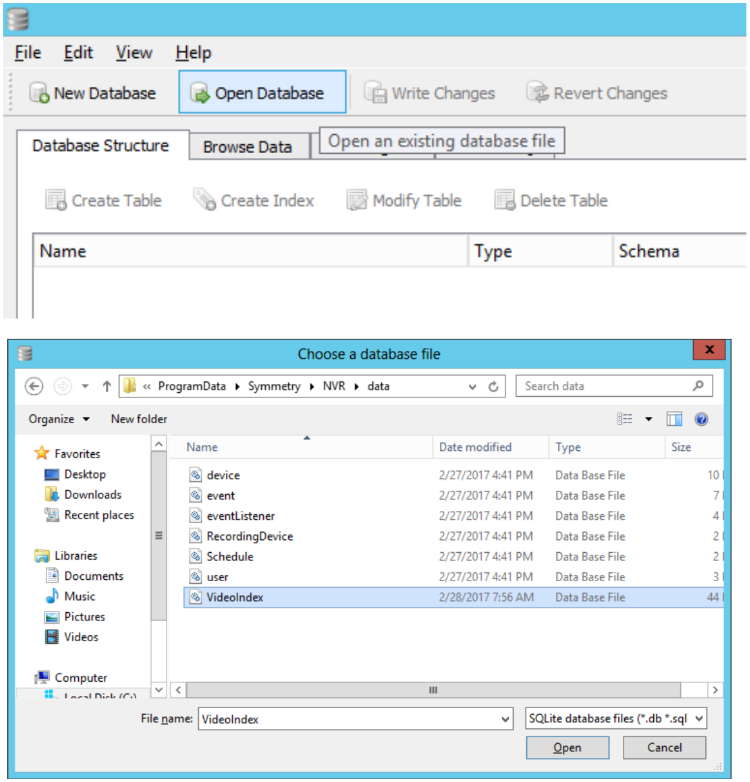This screenshot has width=750, height=782.
Task: Open recent locations dropdown arrow
Action: [x=85, y=387]
